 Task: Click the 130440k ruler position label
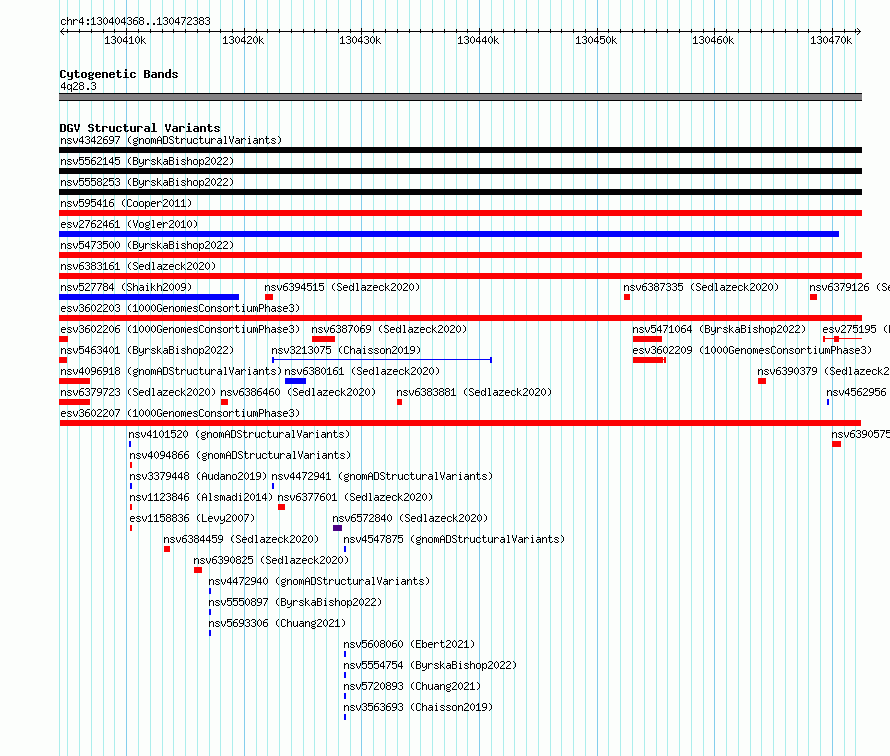click(x=478, y=40)
